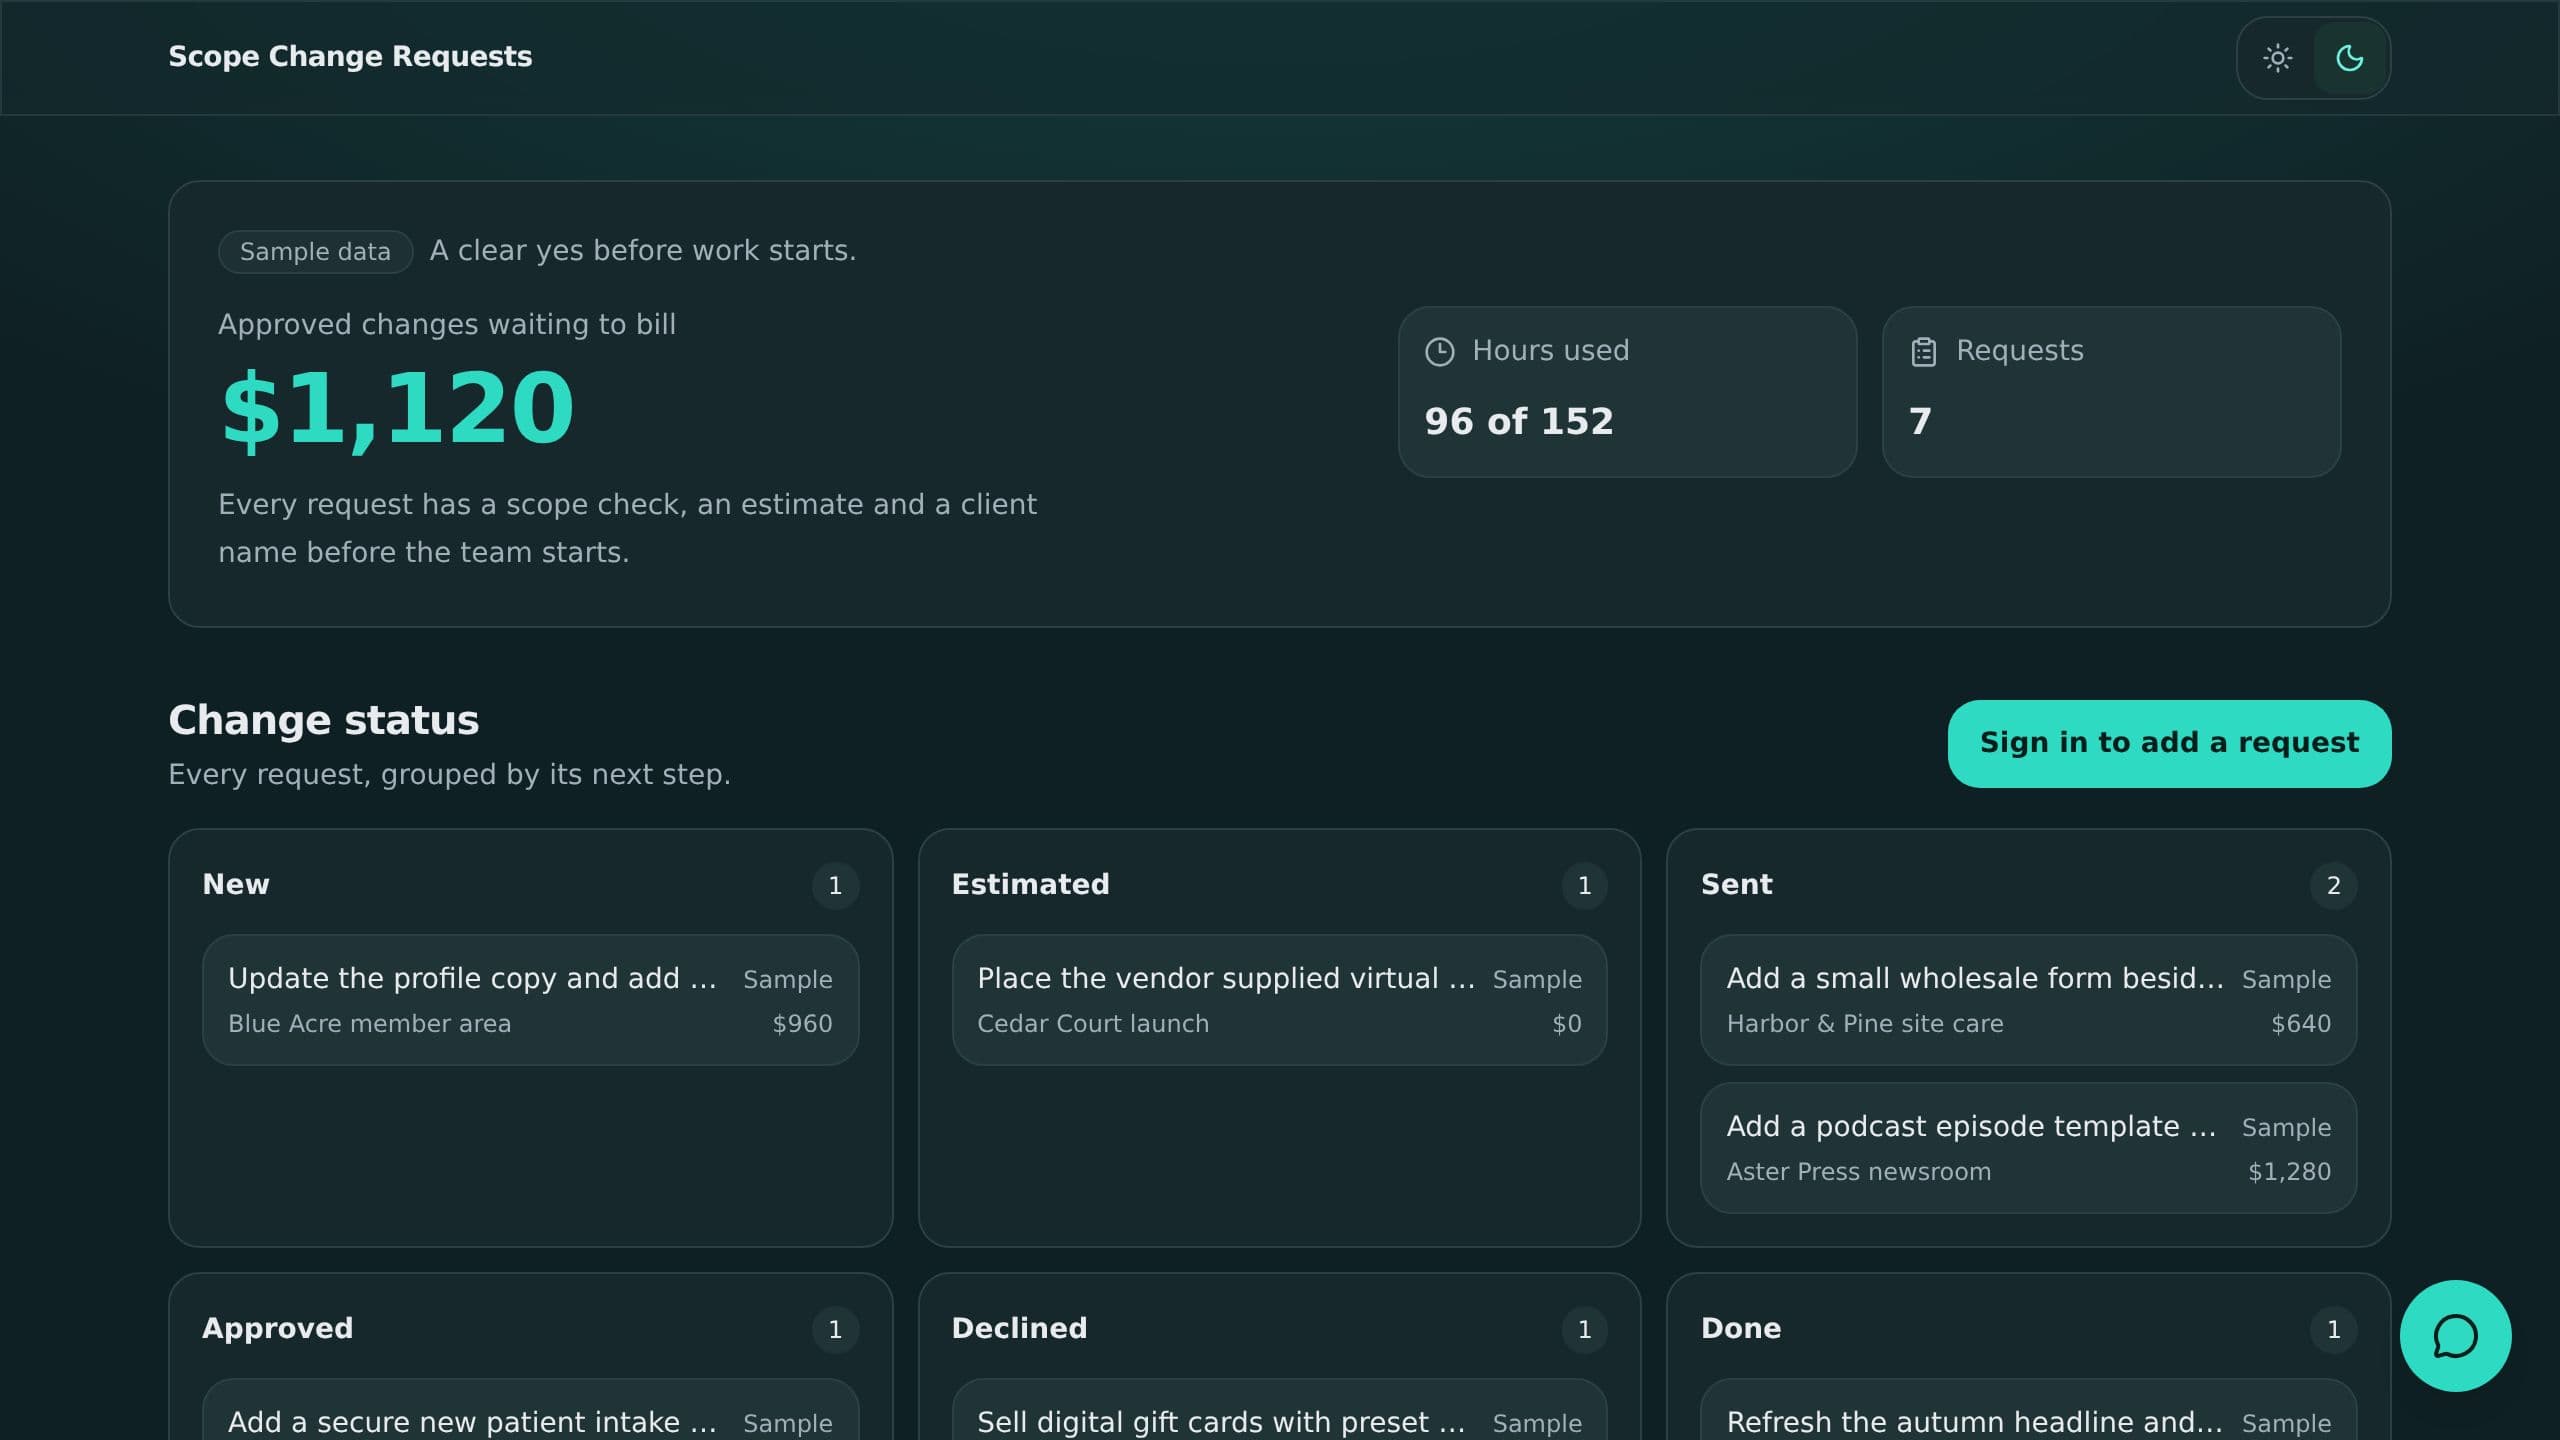
Task: Click Harbor & Pine site care text
Action: [1864, 1024]
